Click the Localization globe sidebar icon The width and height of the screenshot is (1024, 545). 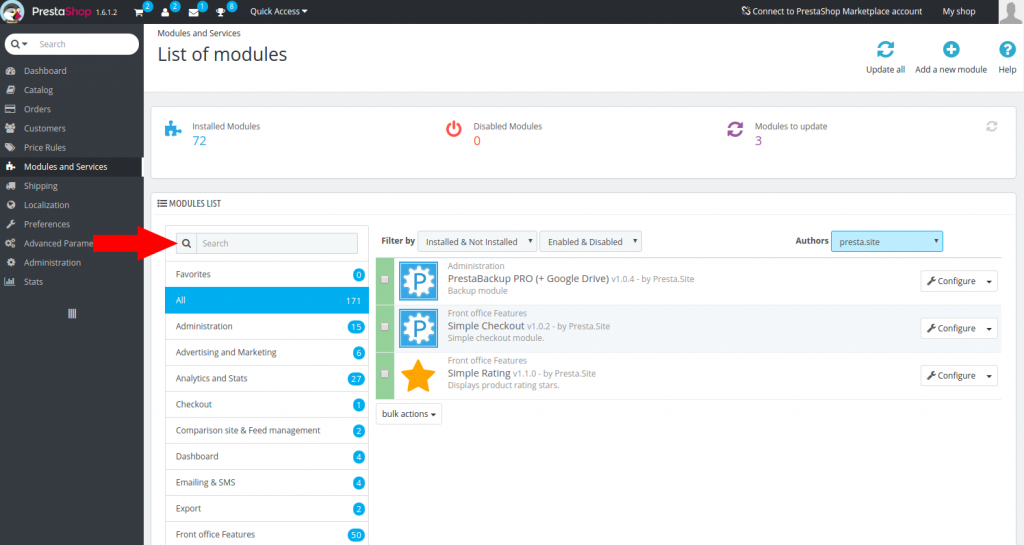(x=10, y=205)
